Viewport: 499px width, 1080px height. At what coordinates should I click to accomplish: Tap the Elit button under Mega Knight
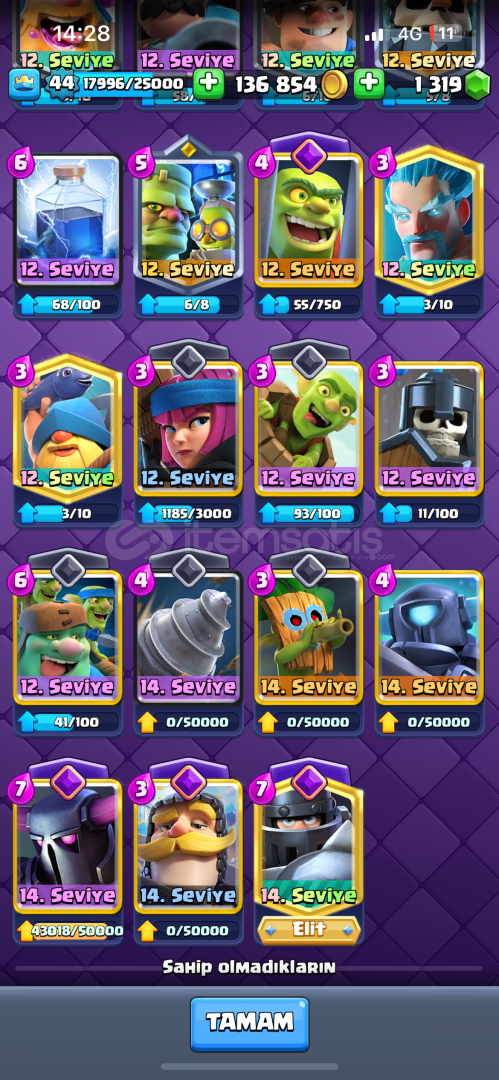tap(309, 930)
